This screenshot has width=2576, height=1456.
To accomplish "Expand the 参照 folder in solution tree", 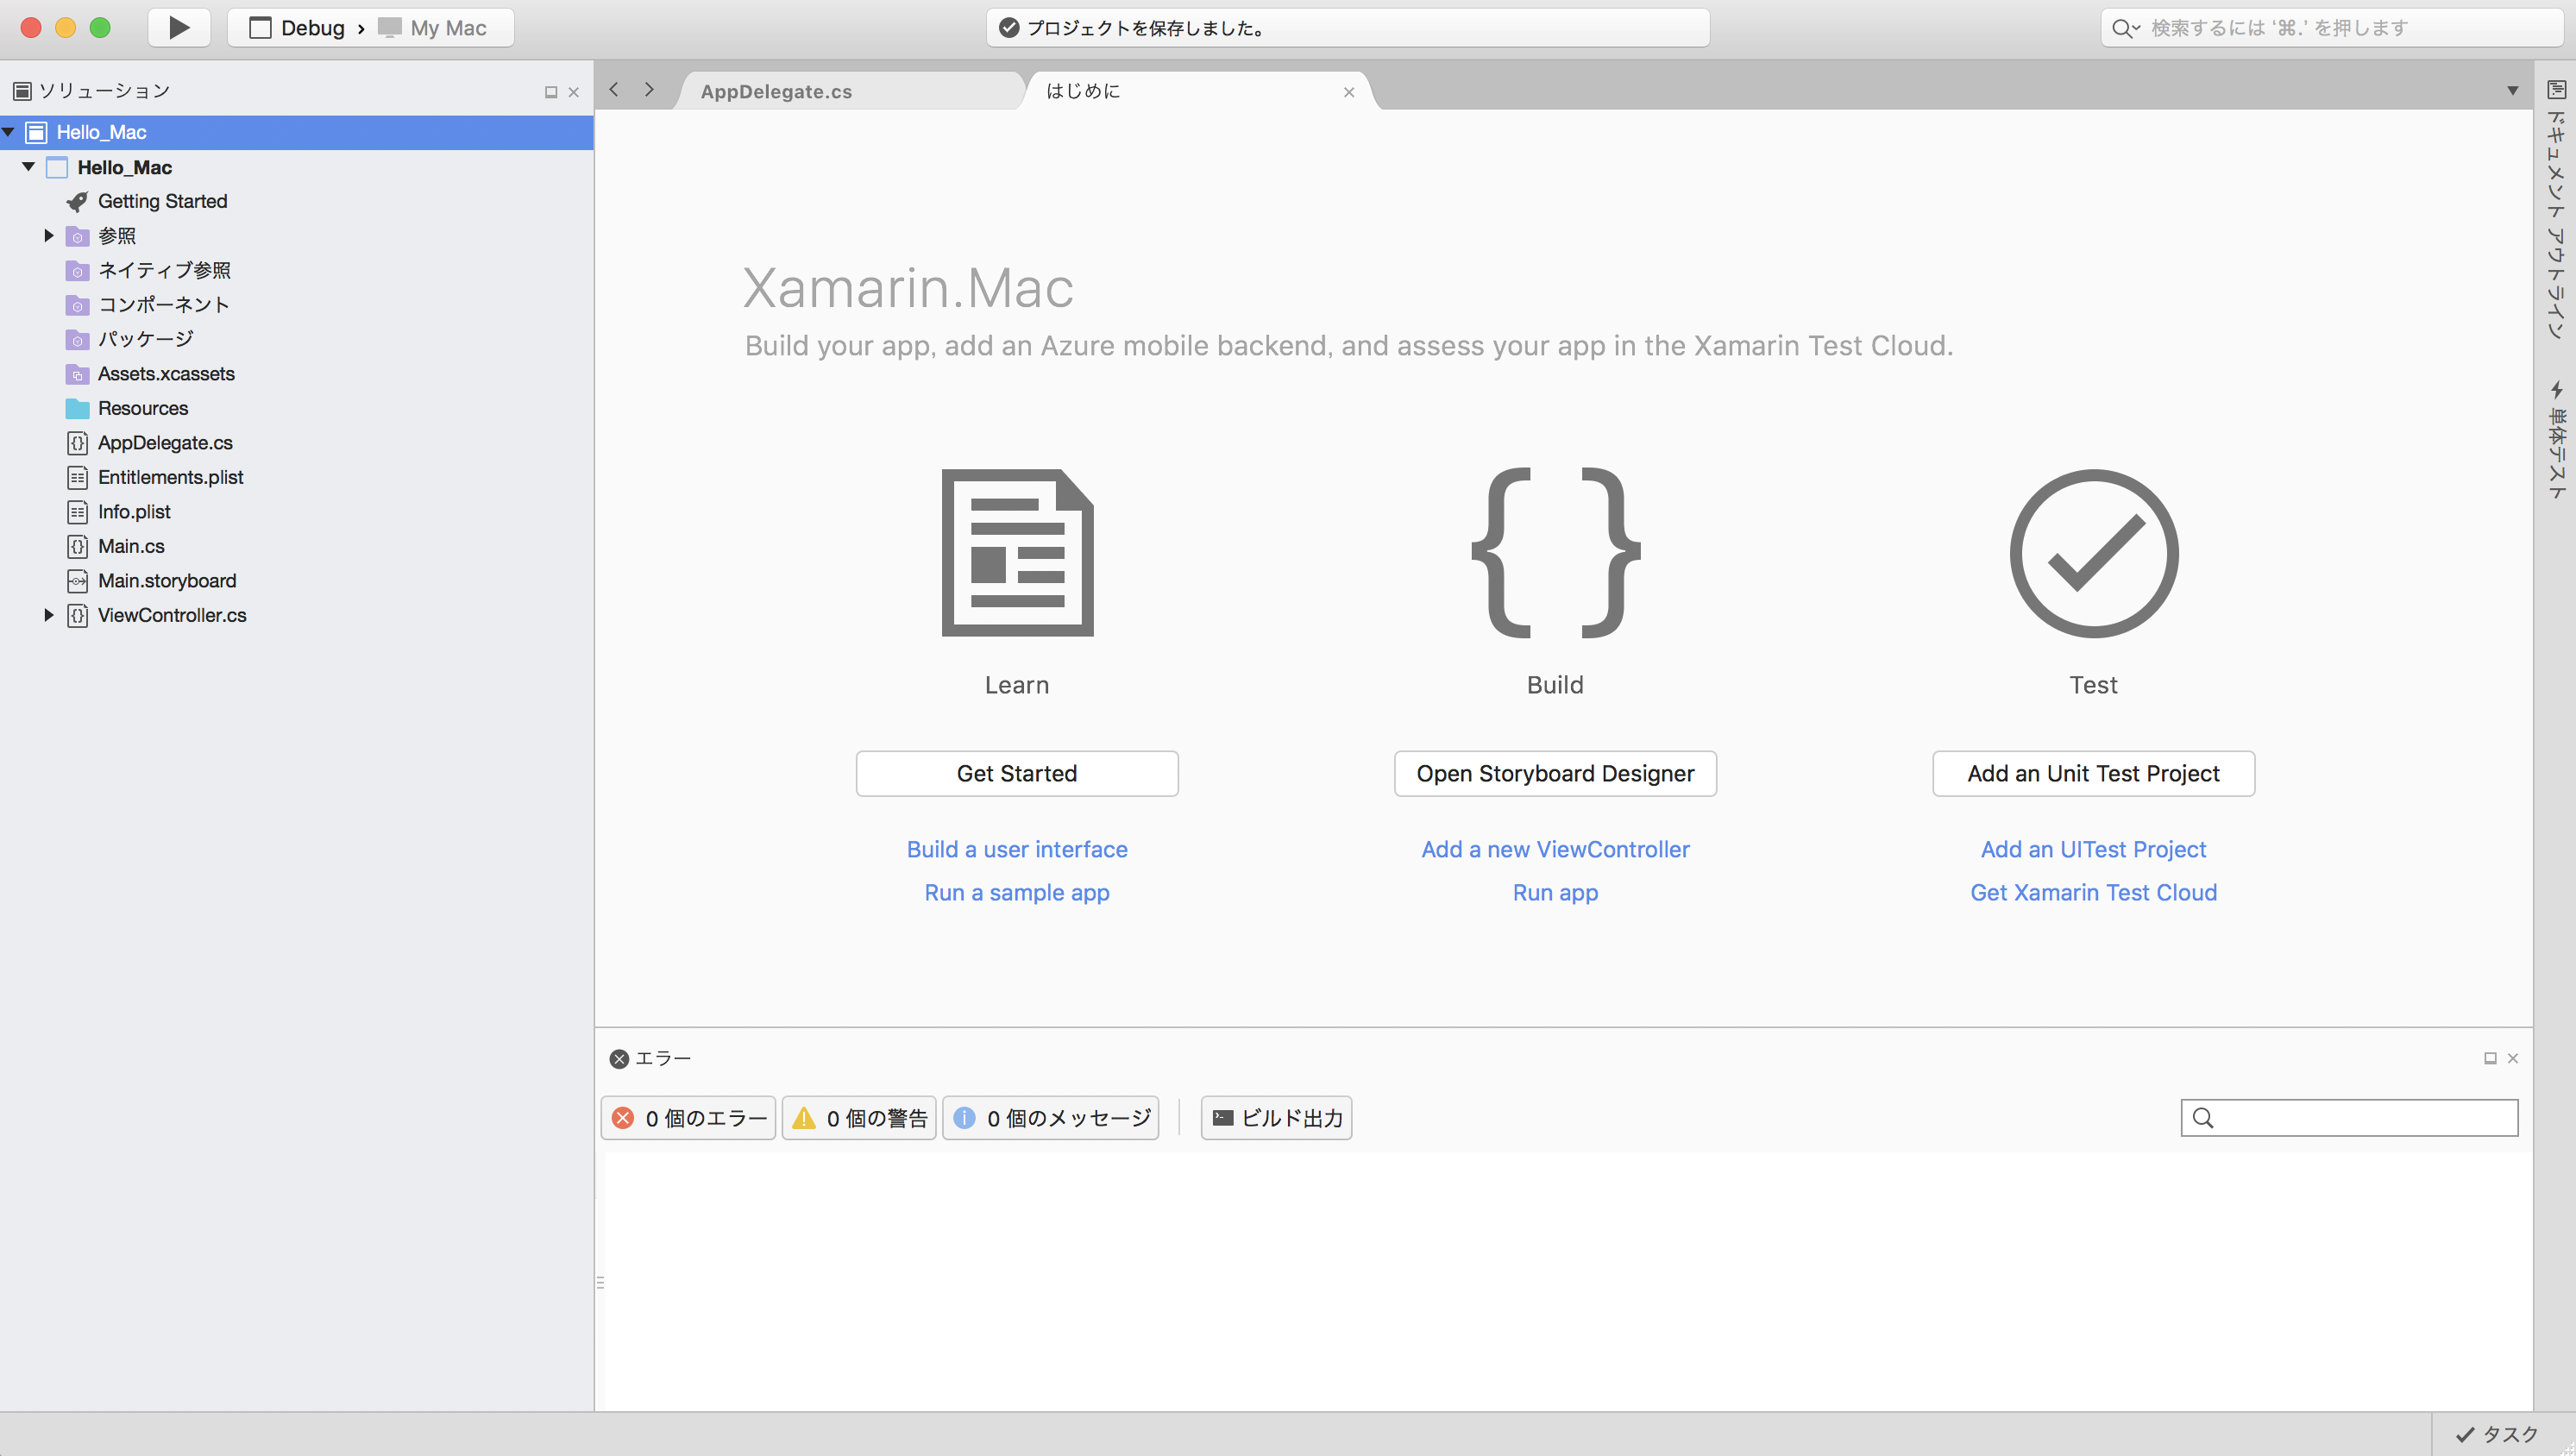I will pos(47,235).
